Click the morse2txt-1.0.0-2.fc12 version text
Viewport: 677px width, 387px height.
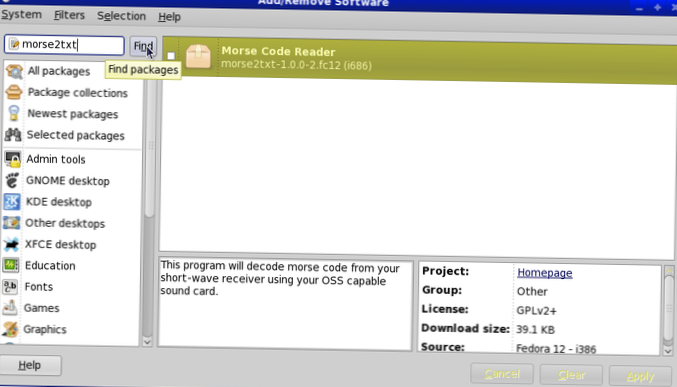296,65
